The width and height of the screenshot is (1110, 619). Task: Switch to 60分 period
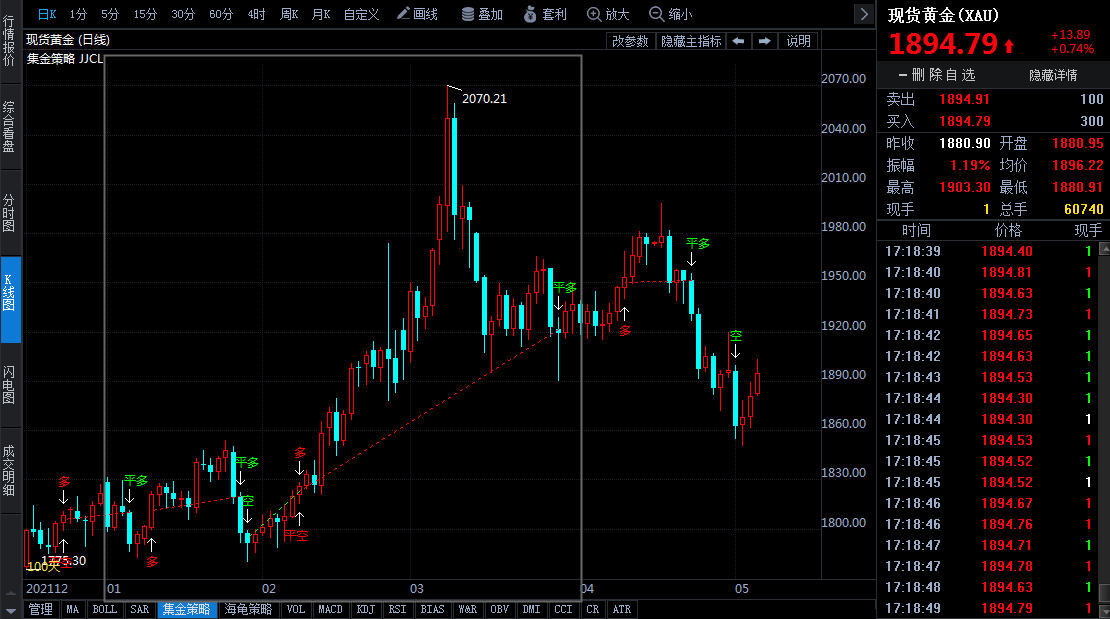pyautogui.click(x=221, y=14)
